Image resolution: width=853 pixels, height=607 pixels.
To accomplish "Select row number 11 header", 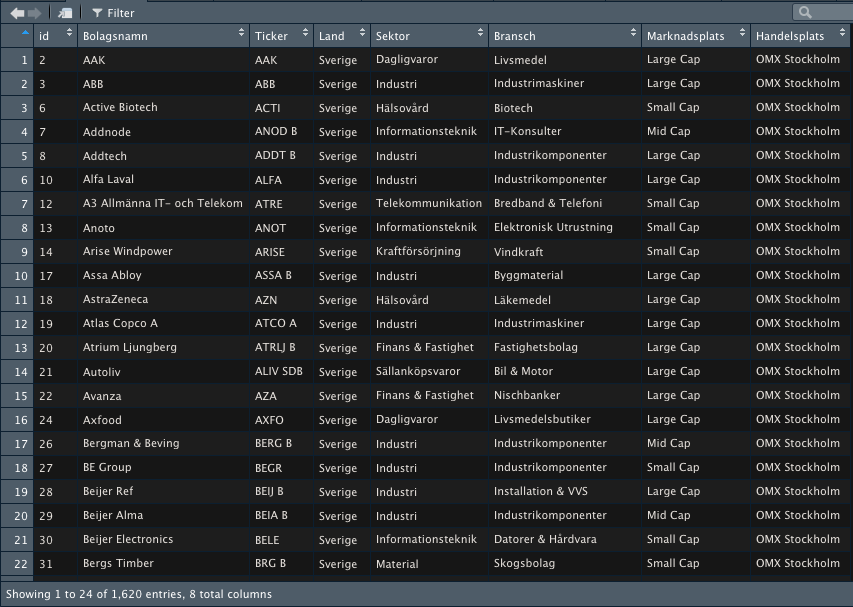I will (17, 300).
